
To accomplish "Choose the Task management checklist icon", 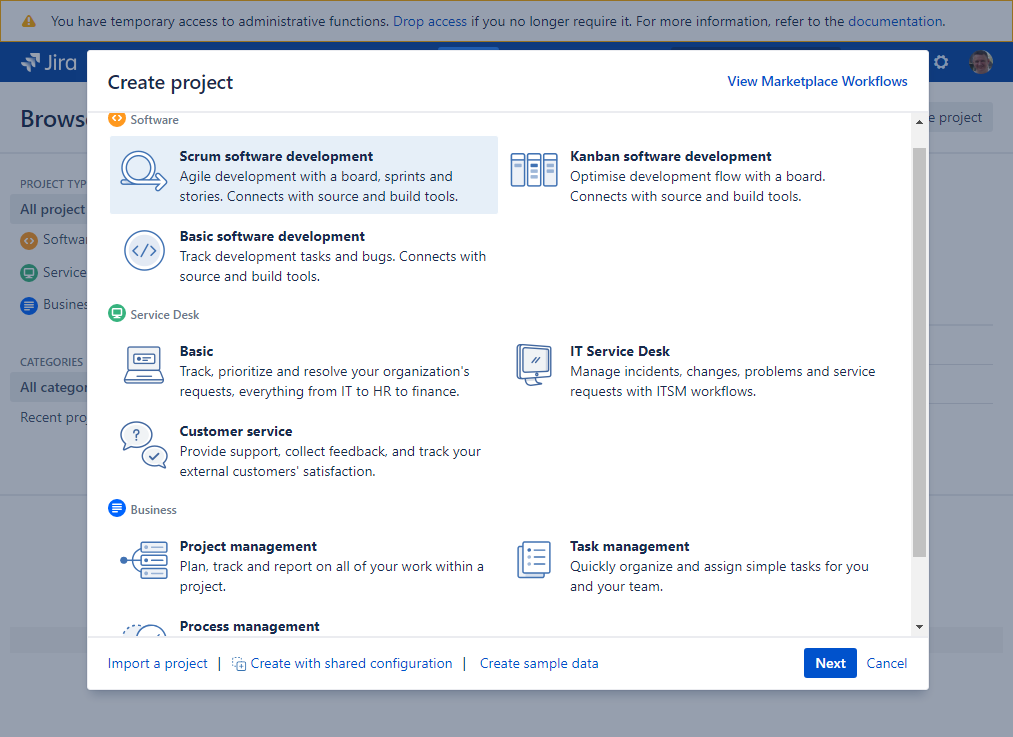I will pos(534,559).
